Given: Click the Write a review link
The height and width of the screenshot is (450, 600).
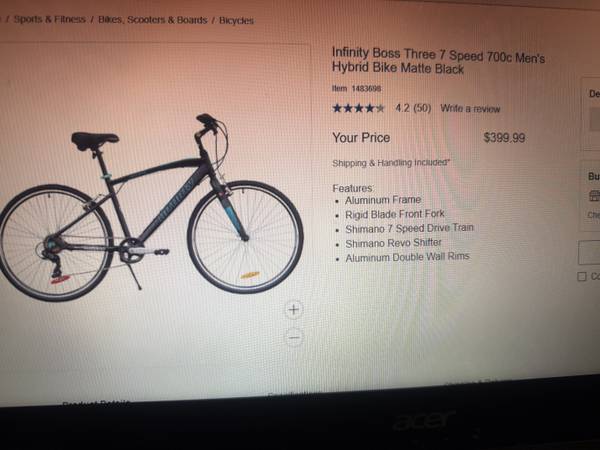Looking at the screenshot, I should coord(470,109).
